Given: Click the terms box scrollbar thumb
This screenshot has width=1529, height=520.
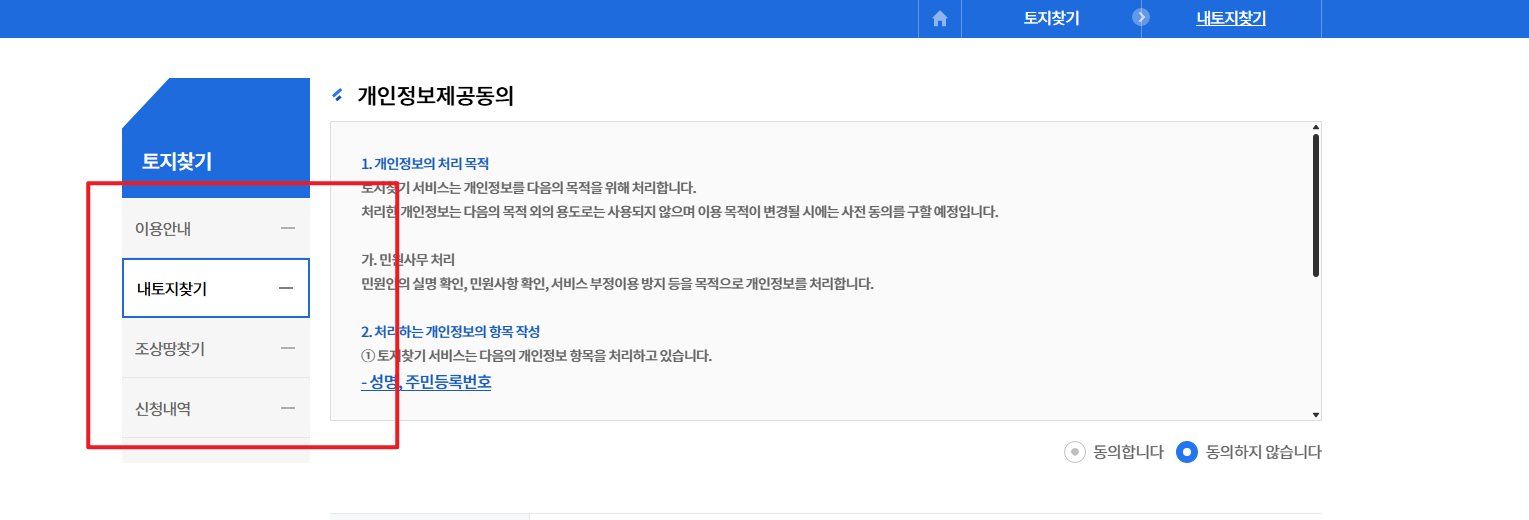Looking at the screenshot, I should tap(1316, 205).
